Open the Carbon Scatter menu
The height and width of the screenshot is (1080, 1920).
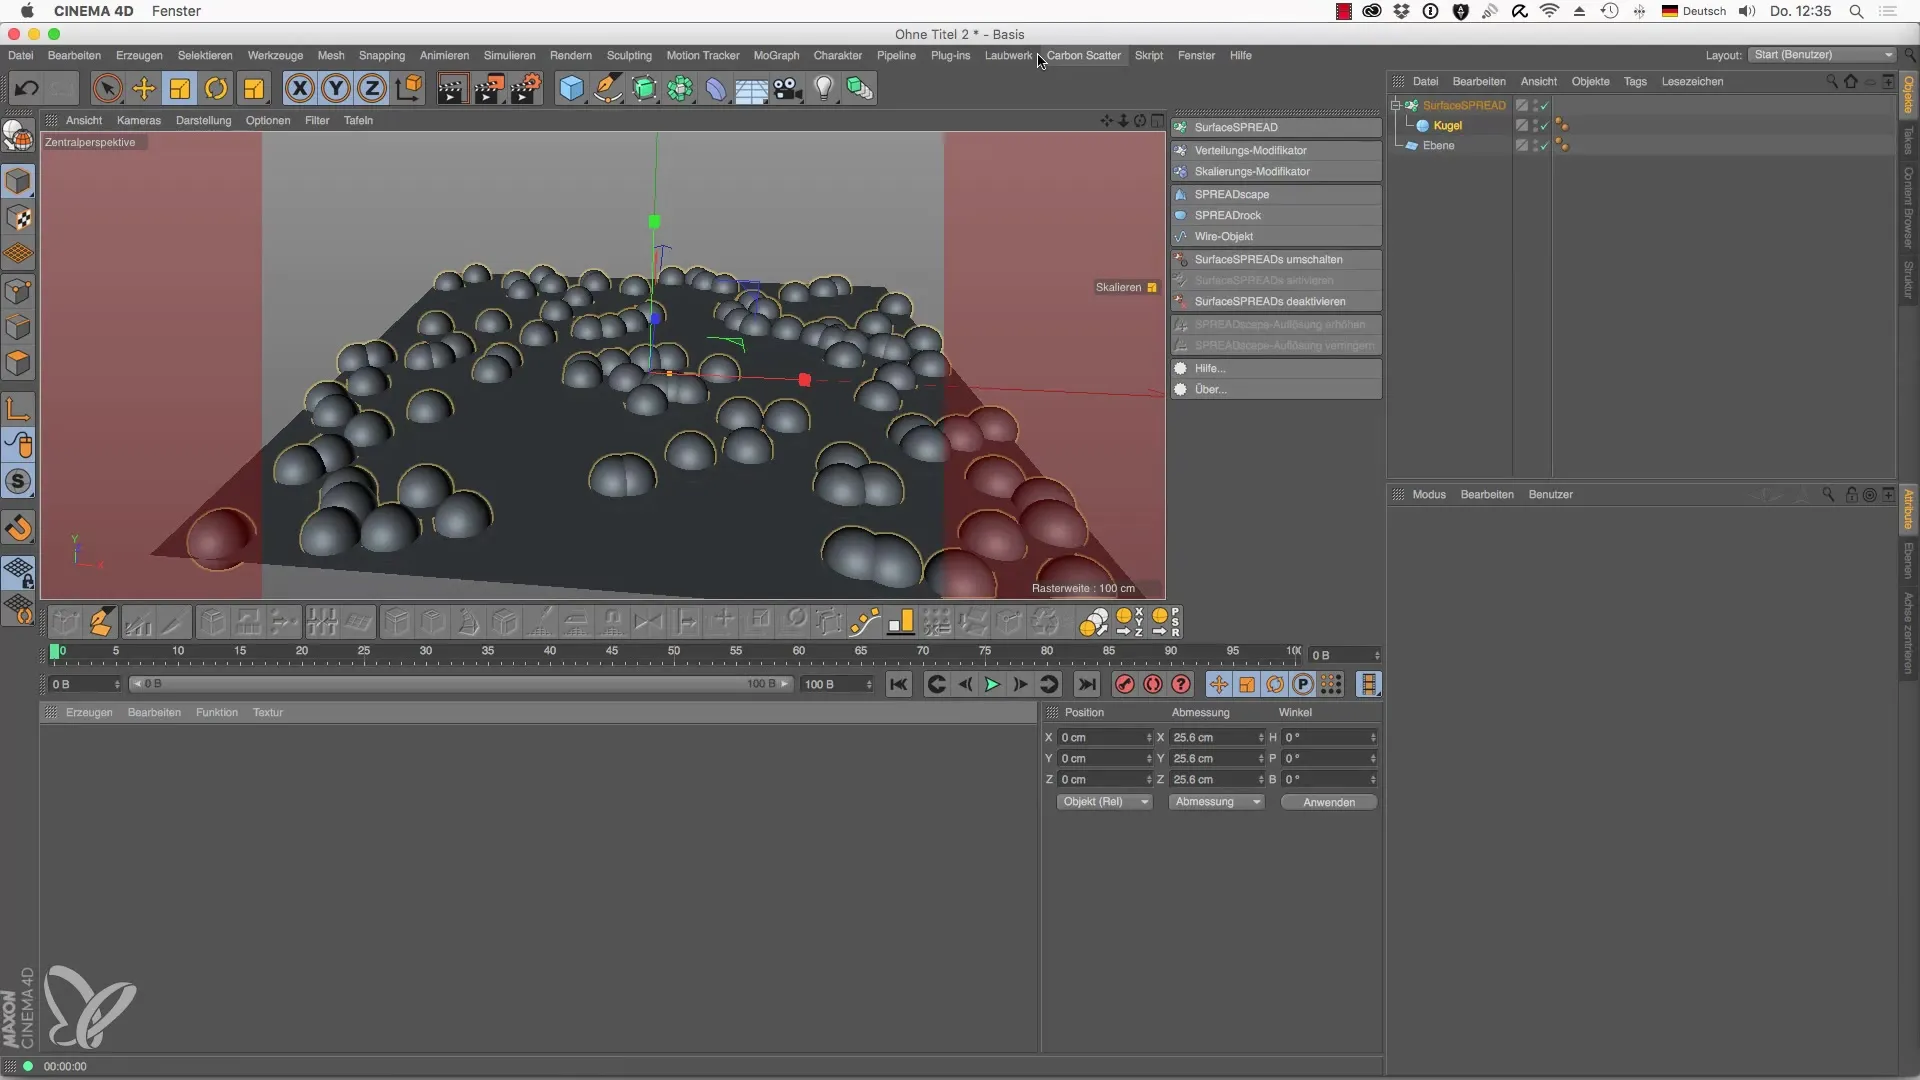tap(1084, 55)
